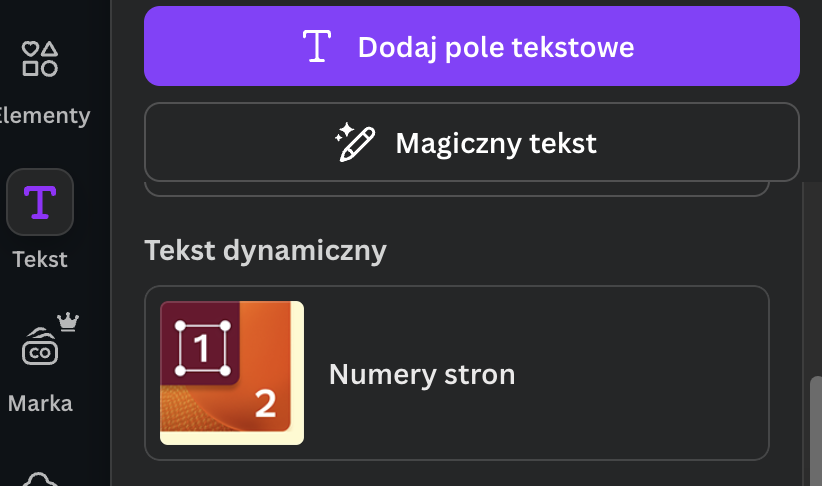
Task: Click the number 2 on the orange thumbnail
Action: point(265,404)
